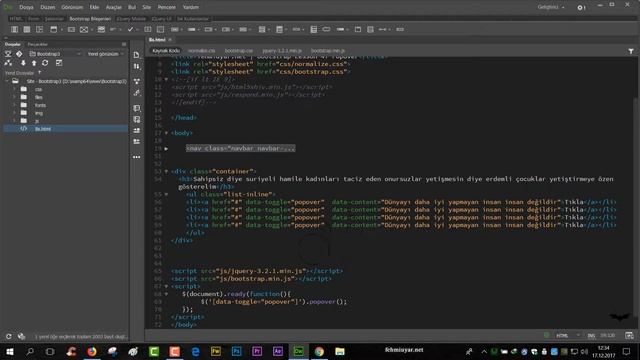Image resolution: width=640 pixels, height=360 pixels.
Task: Click the open documents icon in the code toolbar
Action: coord(136,55)
